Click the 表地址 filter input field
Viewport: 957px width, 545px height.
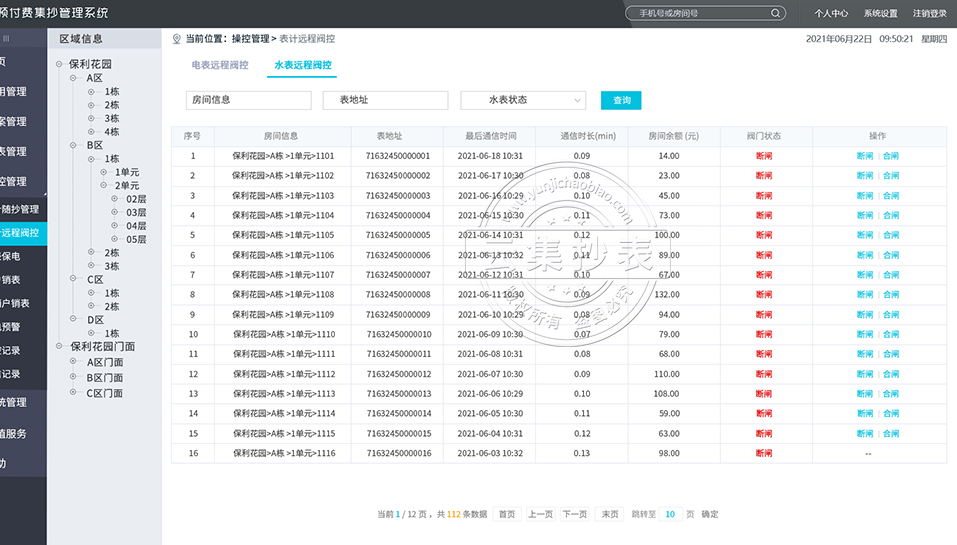(385, 100)
